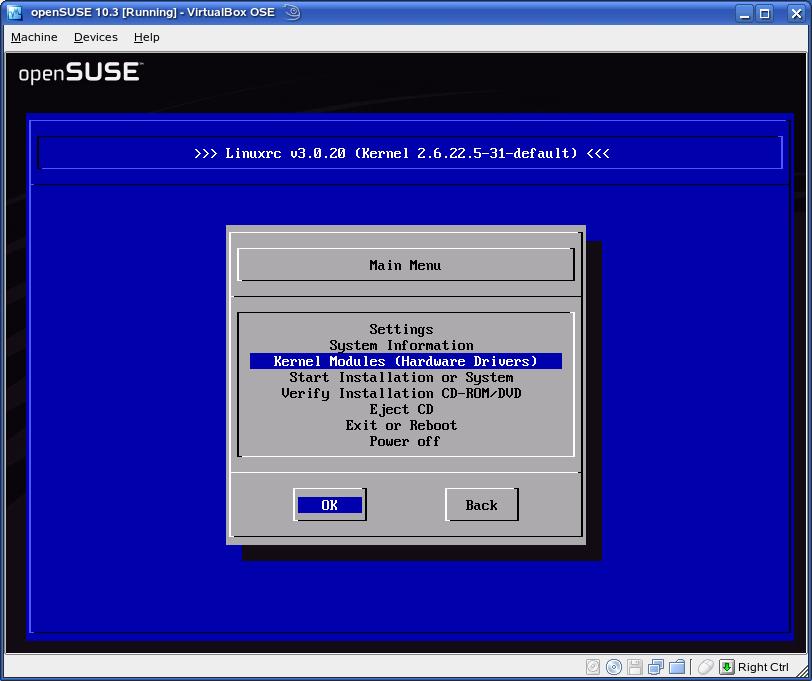Click the openSUSE logo

coord(81,73)
